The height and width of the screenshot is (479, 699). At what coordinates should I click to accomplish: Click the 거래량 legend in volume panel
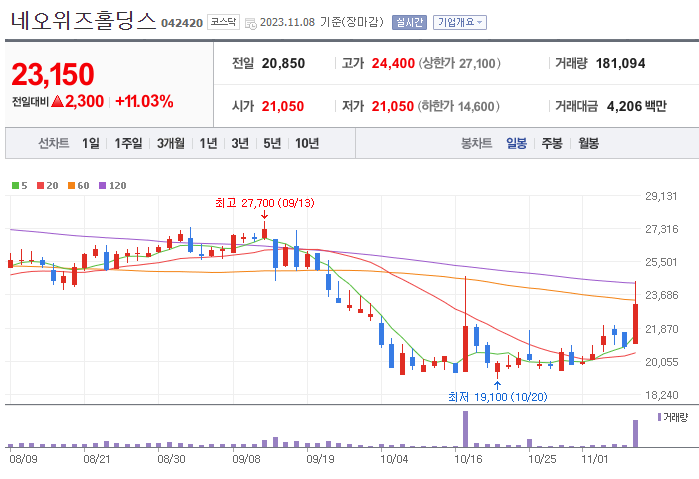point(672,417)
